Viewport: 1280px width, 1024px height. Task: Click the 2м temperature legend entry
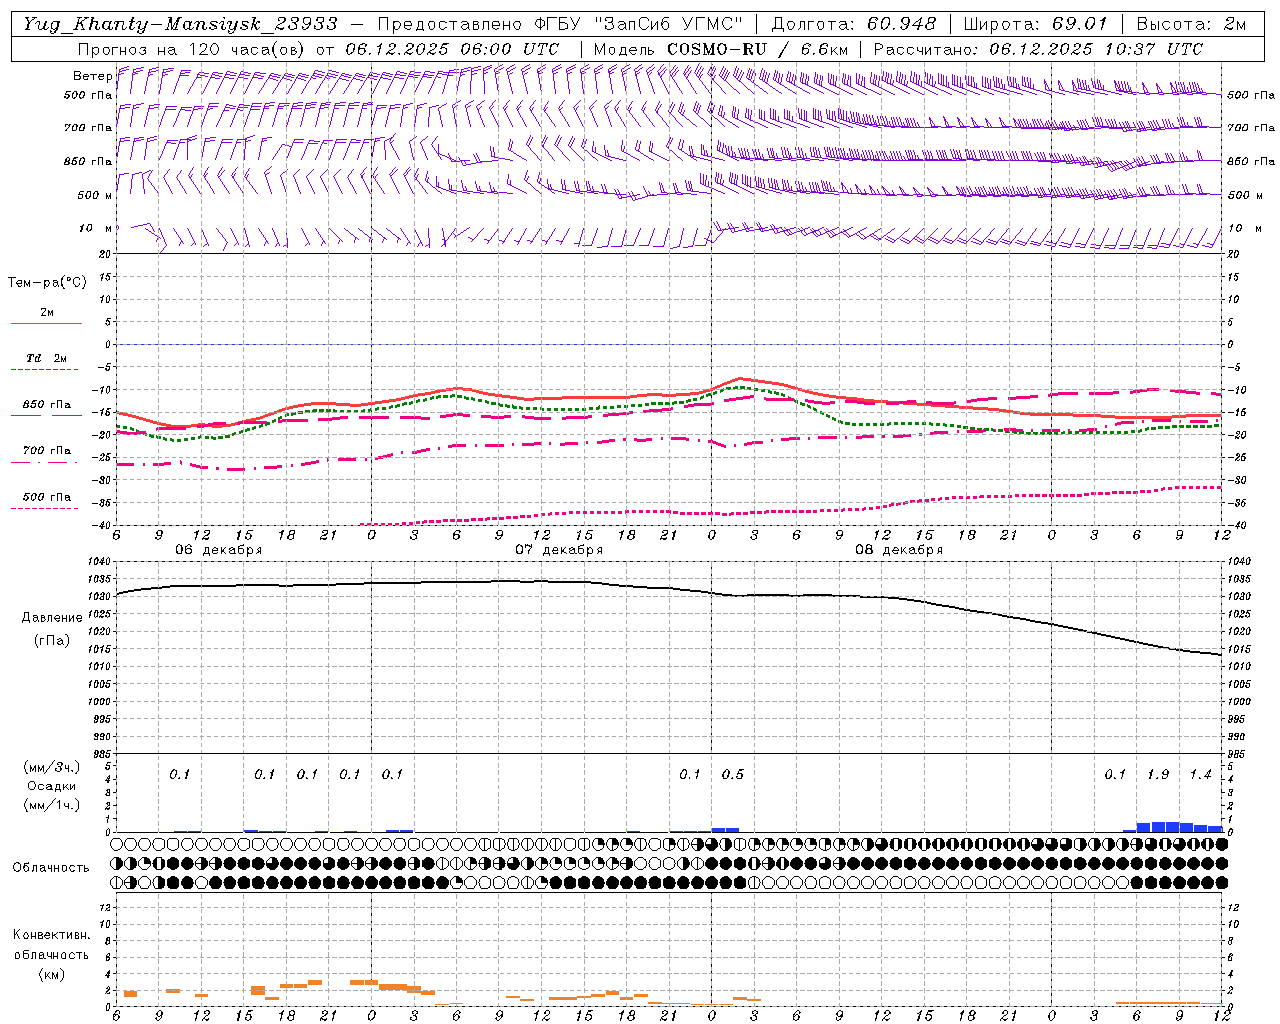click(46, 312)
